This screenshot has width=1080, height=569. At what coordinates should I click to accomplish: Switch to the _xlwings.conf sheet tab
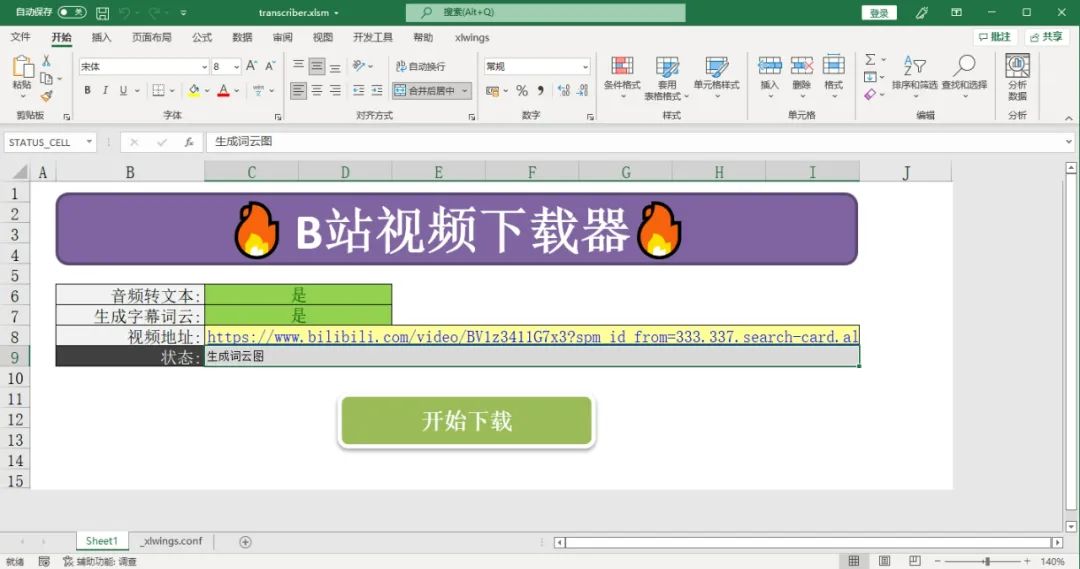click(172, 541)
